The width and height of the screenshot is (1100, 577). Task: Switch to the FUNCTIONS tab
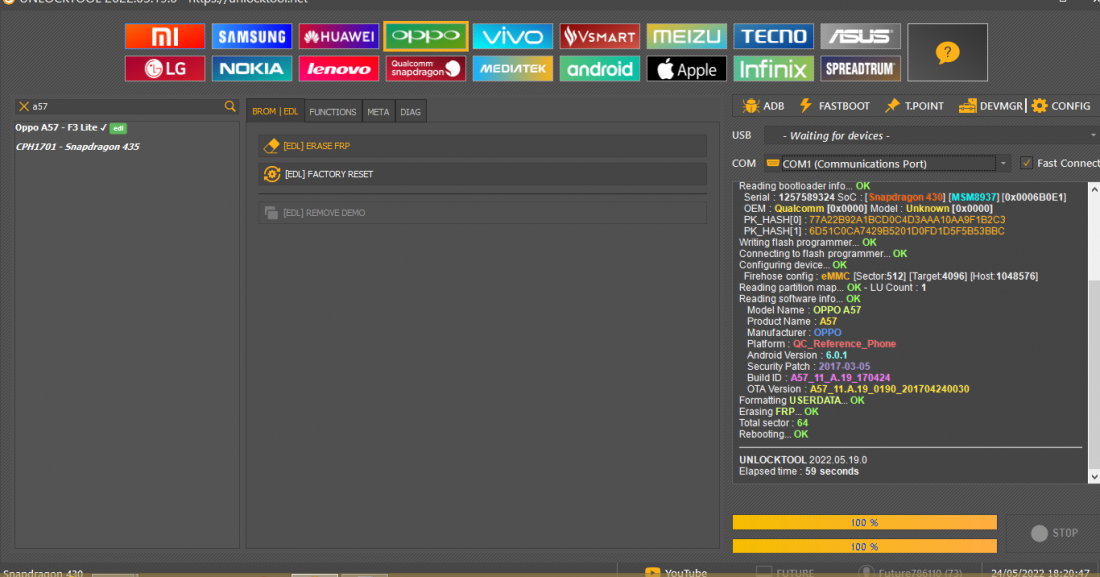pos(333,112)
